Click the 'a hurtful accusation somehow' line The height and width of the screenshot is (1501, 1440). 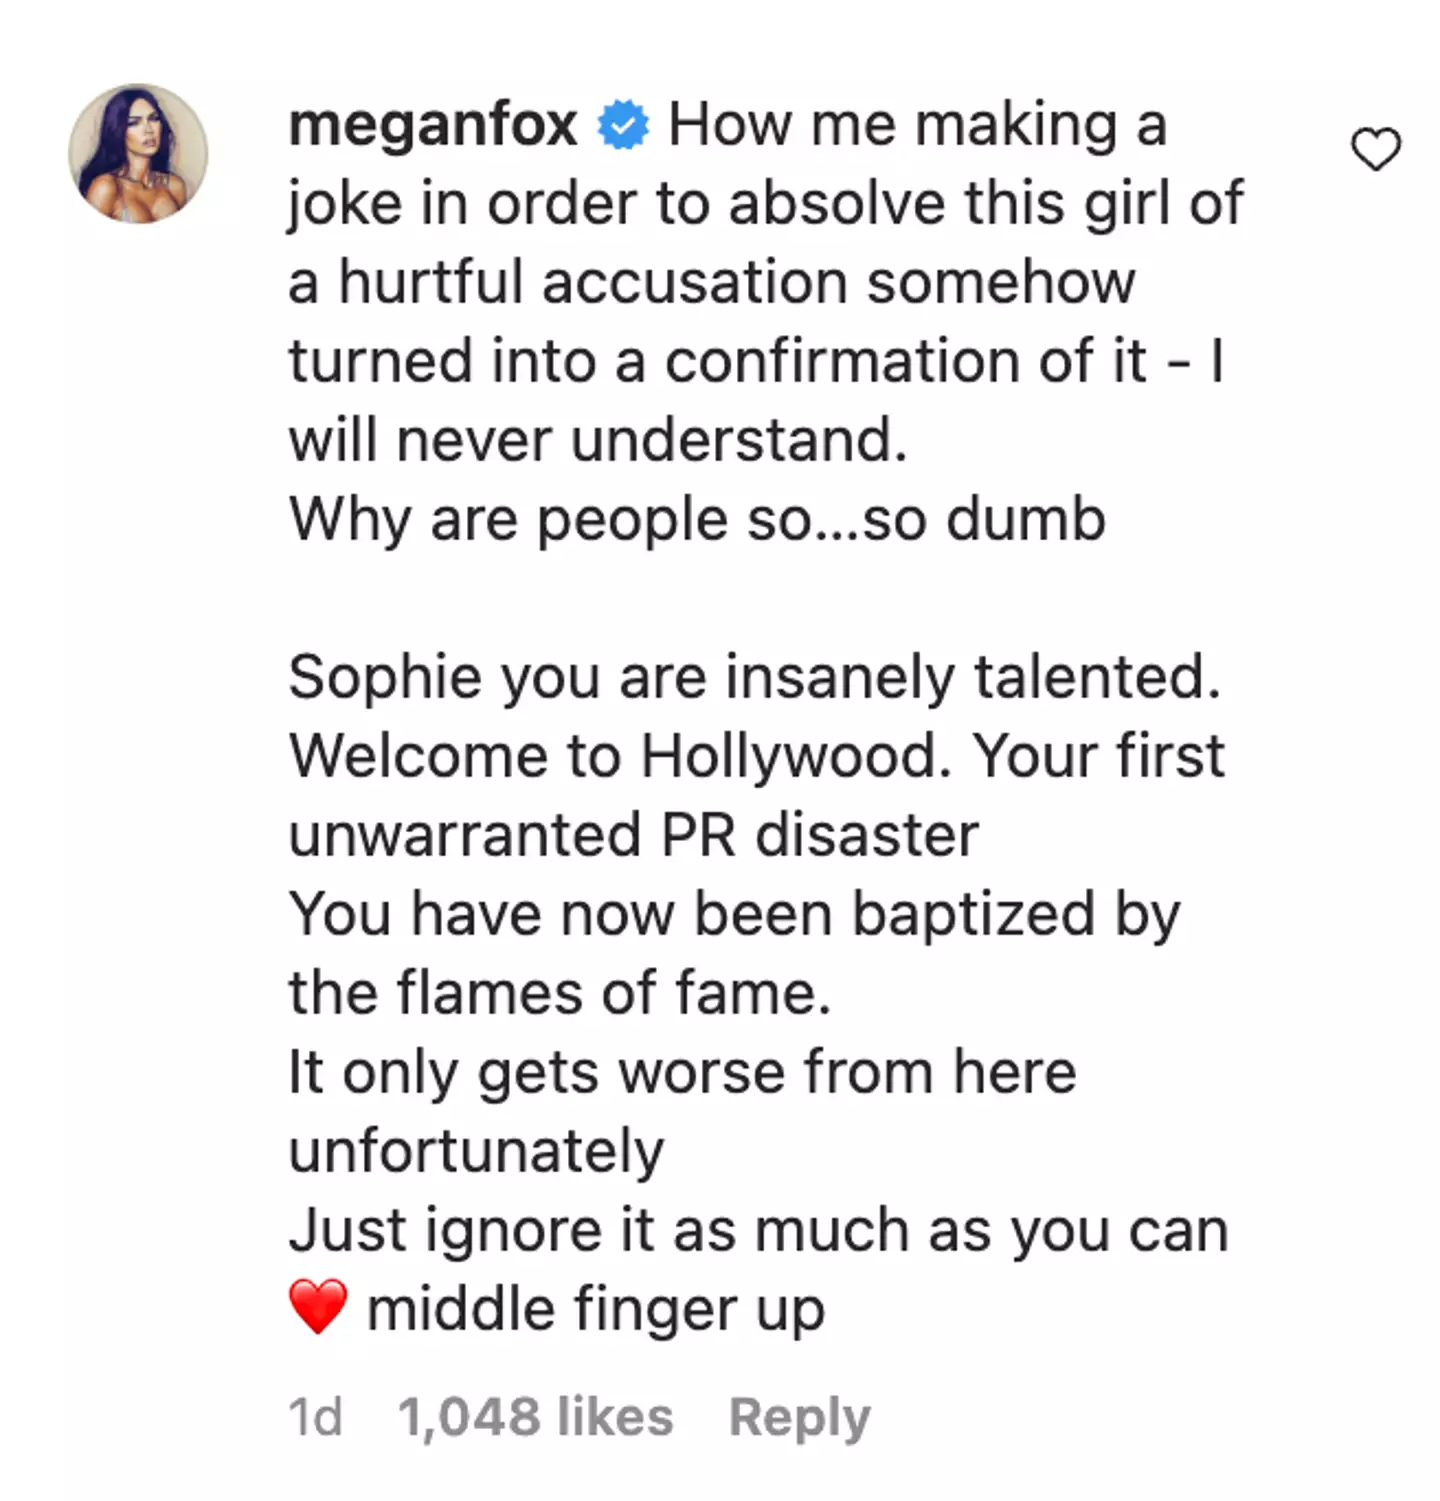[711, 282]
